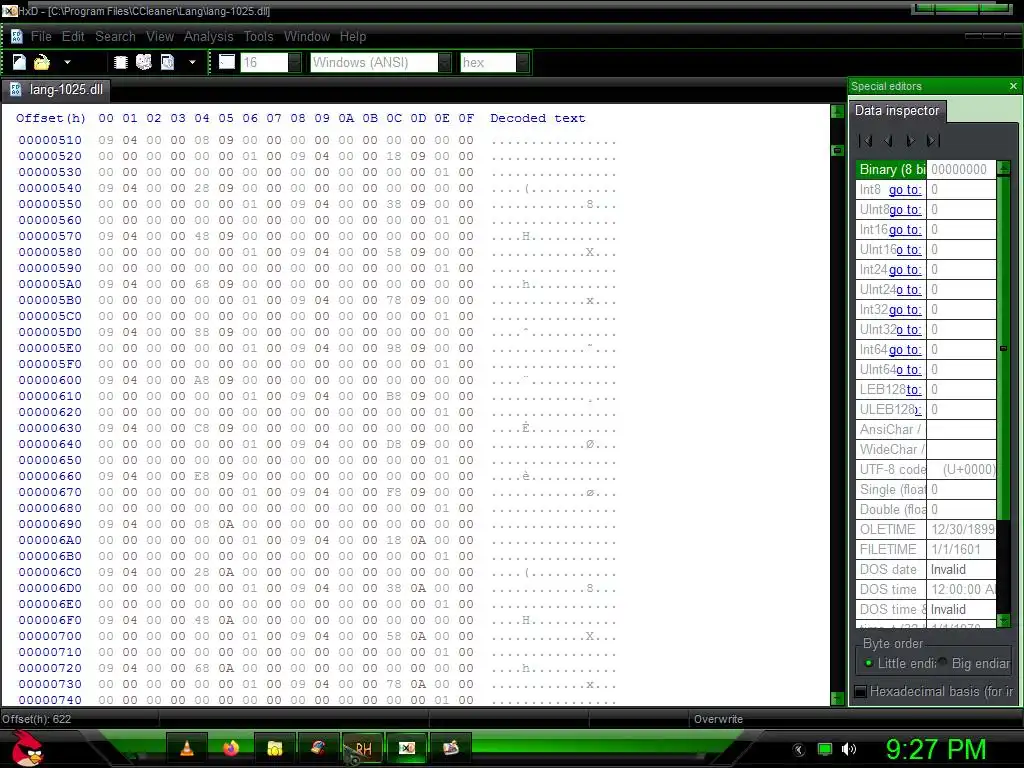Jump to first byte in Data inspector

point(866,140)
